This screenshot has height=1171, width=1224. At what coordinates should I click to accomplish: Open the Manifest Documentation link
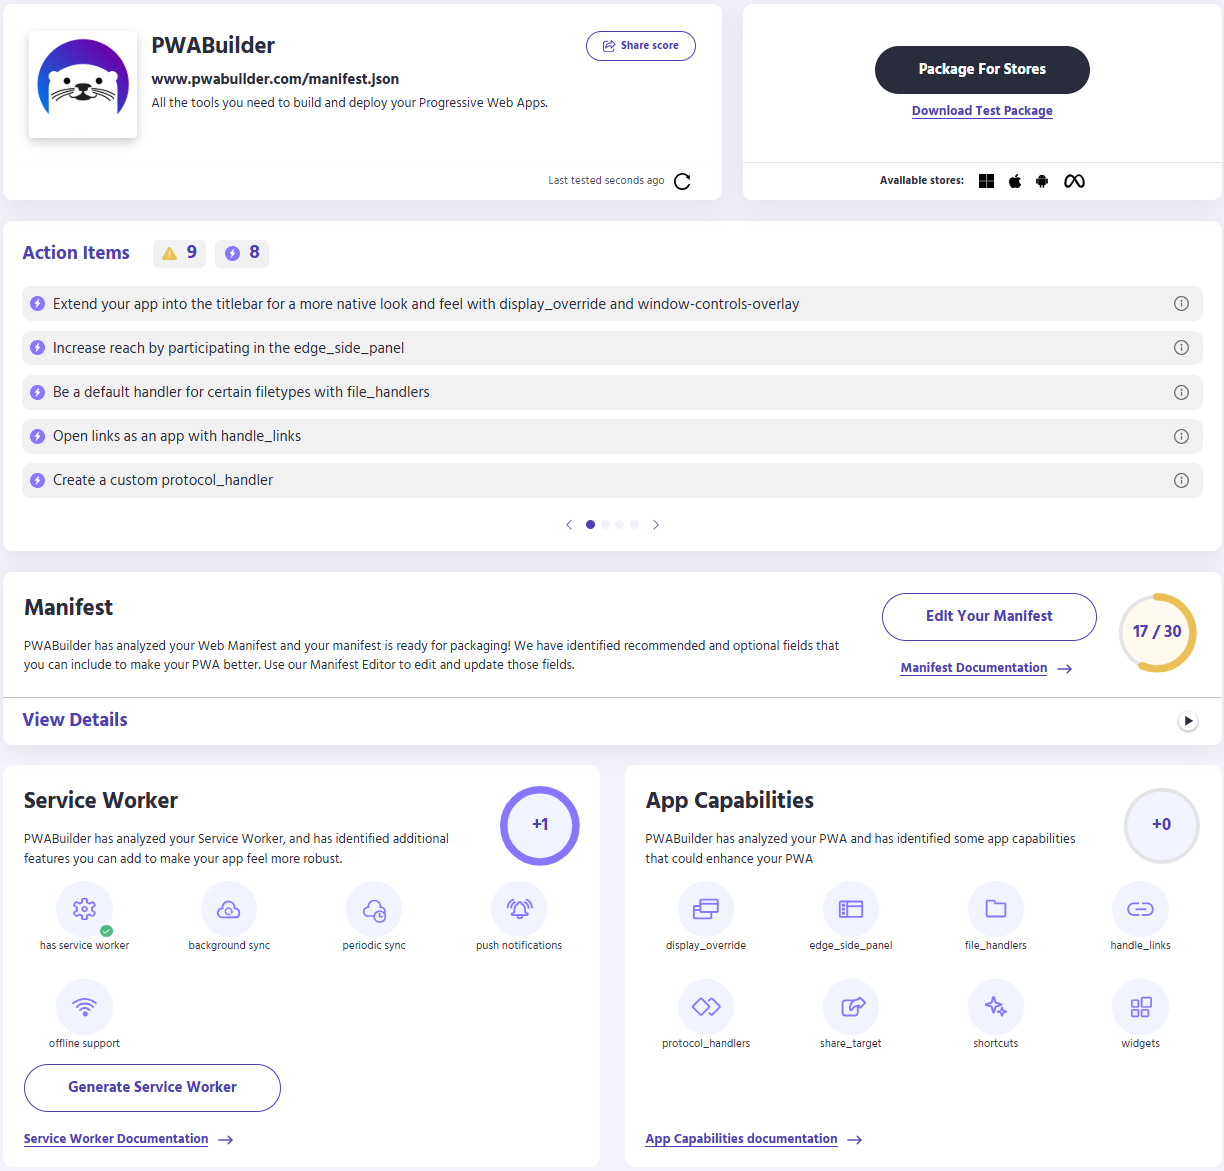click(x=974, y=668)
